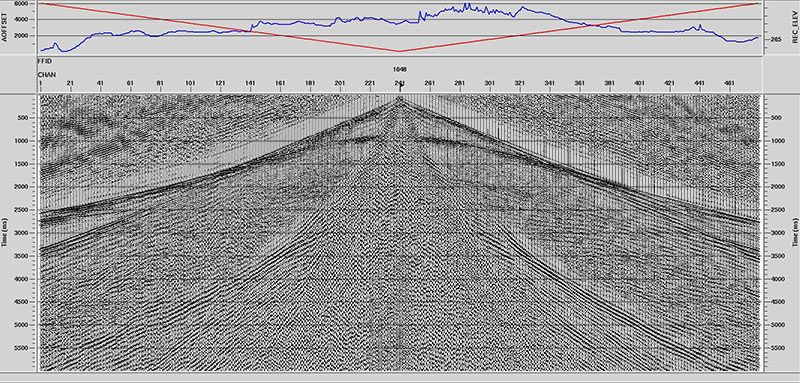Viewport: 800px width, 383px height.
Task: Click channel label 361
Action: [580, 83]
